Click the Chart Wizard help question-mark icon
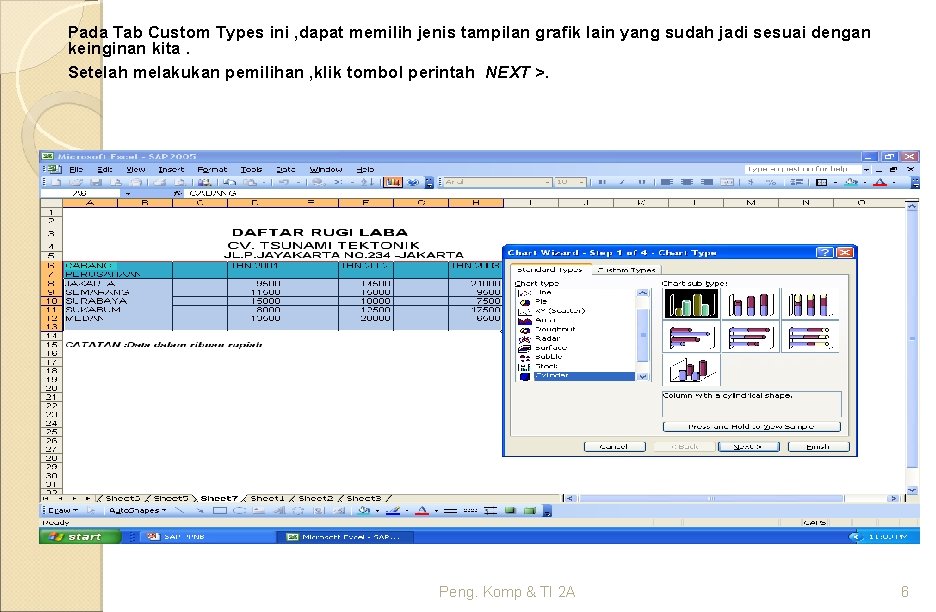936x612 pixels. click(824, 253)
